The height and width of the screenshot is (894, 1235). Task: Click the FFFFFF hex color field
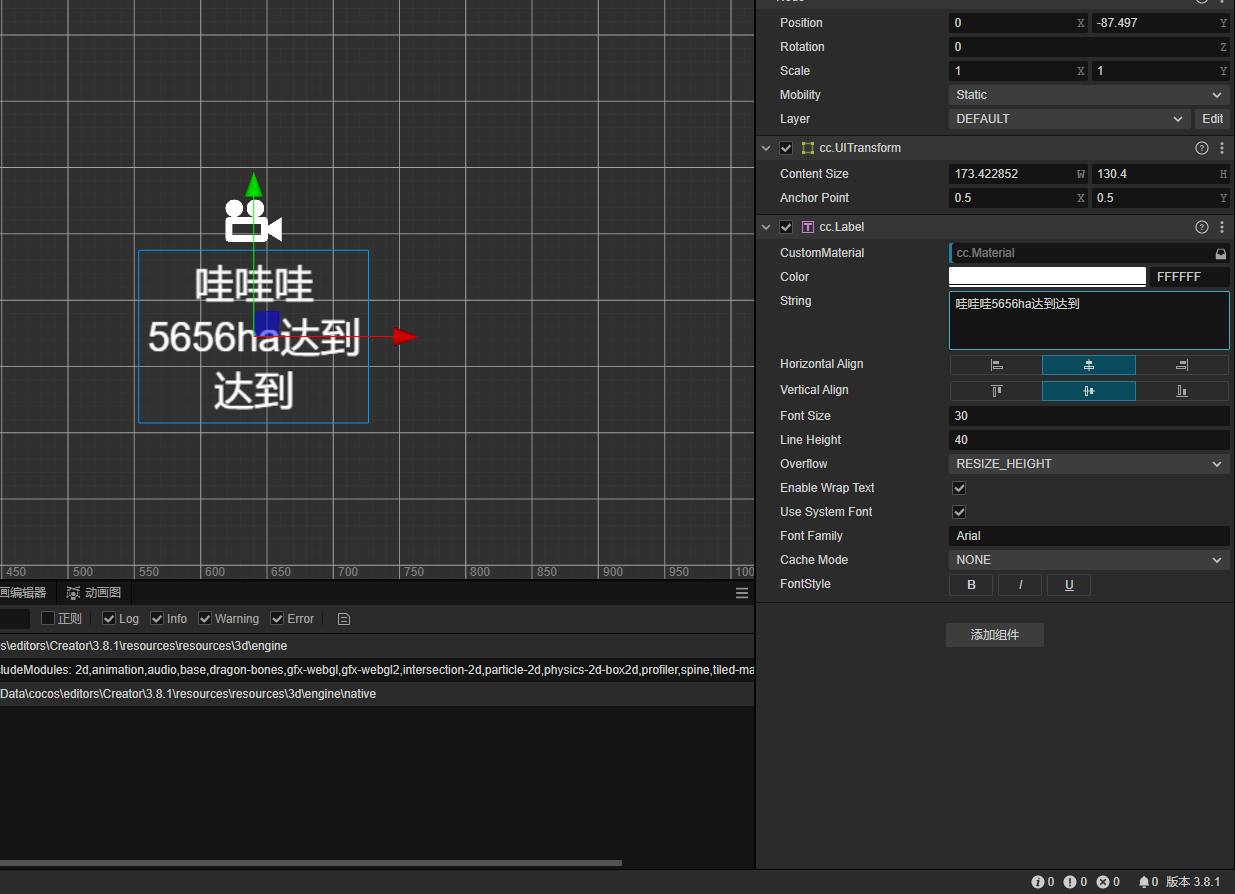click(1189, 277)
